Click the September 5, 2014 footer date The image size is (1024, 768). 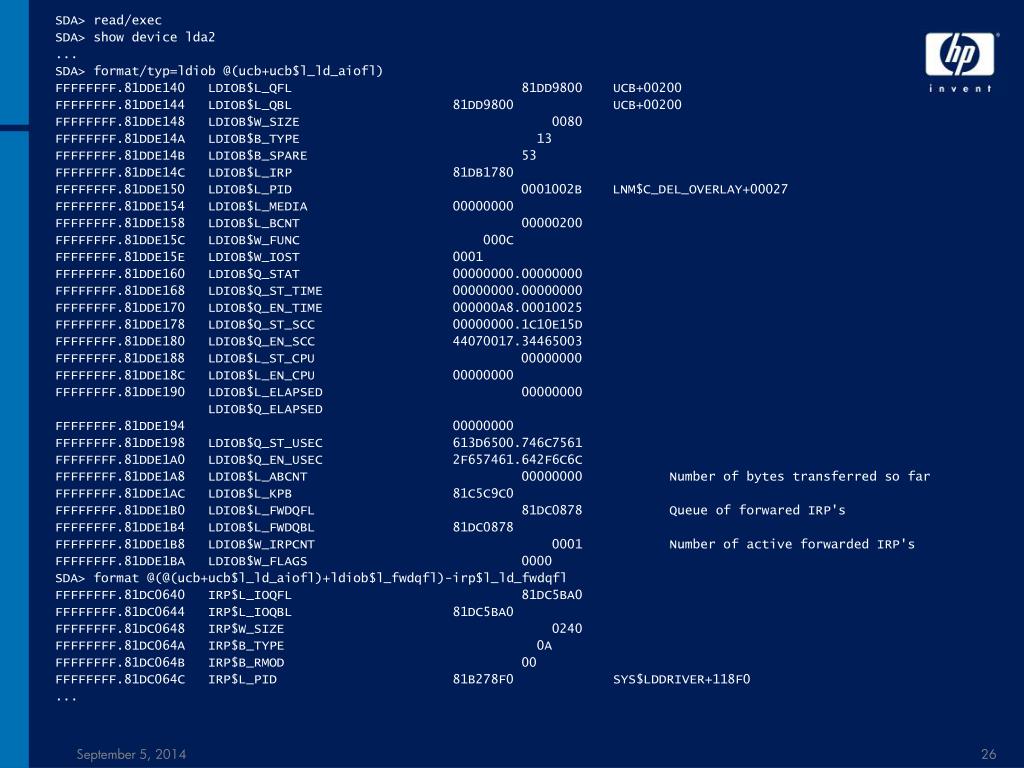[x=131, y=754]
